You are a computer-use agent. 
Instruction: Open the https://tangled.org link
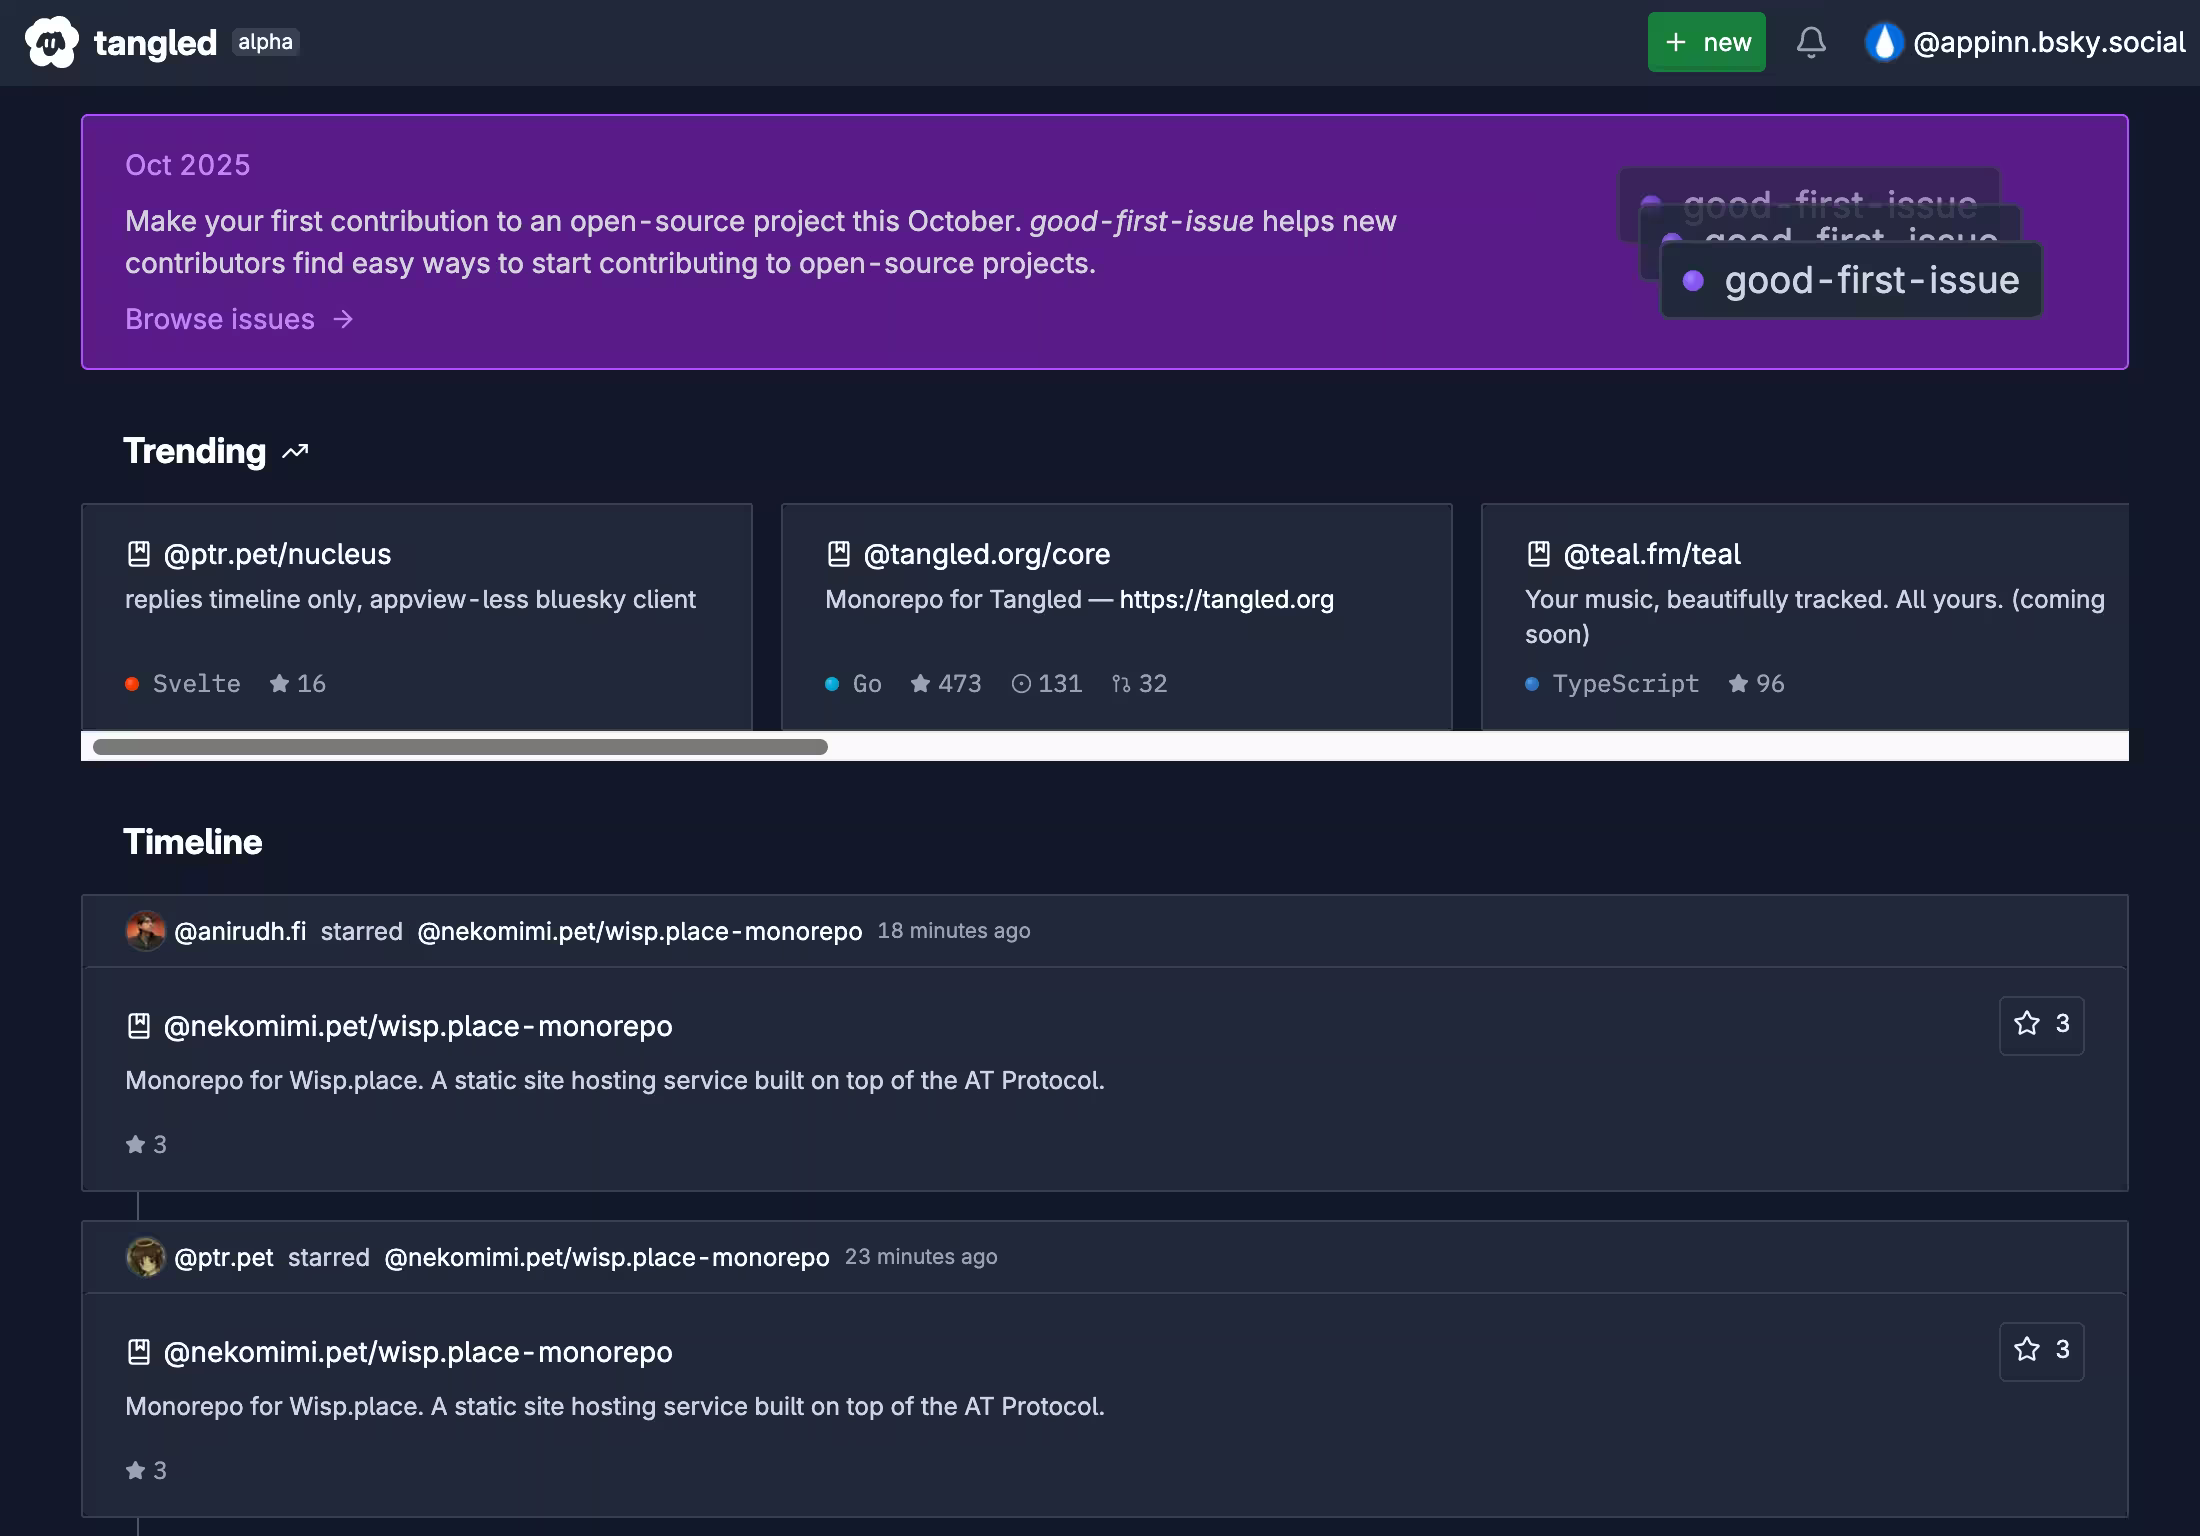[x=1227, y=599]
